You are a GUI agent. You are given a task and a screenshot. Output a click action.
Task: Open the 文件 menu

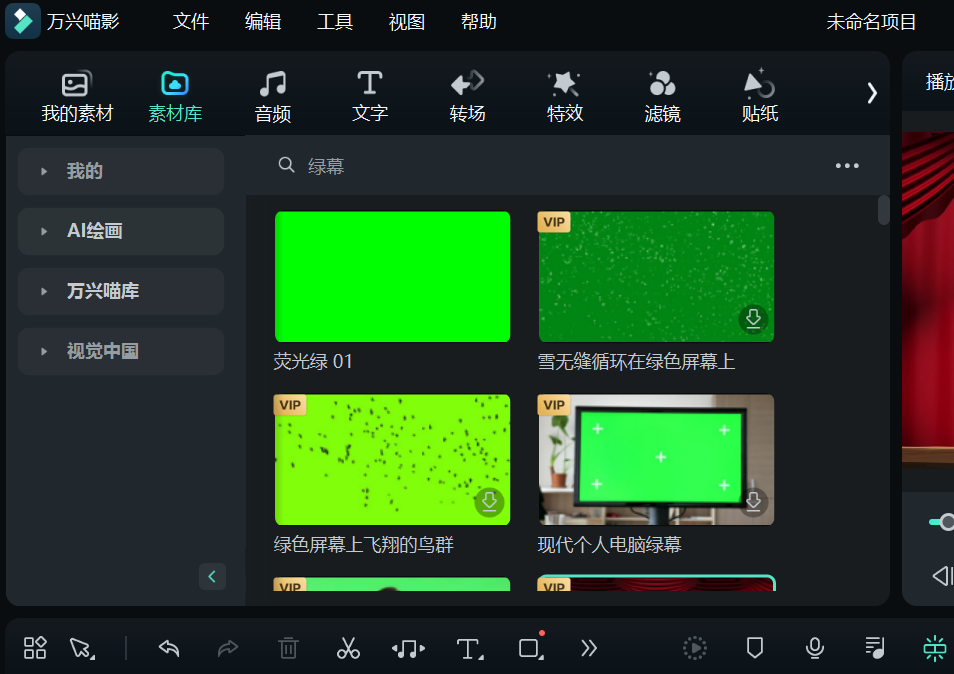coord(191,21)
